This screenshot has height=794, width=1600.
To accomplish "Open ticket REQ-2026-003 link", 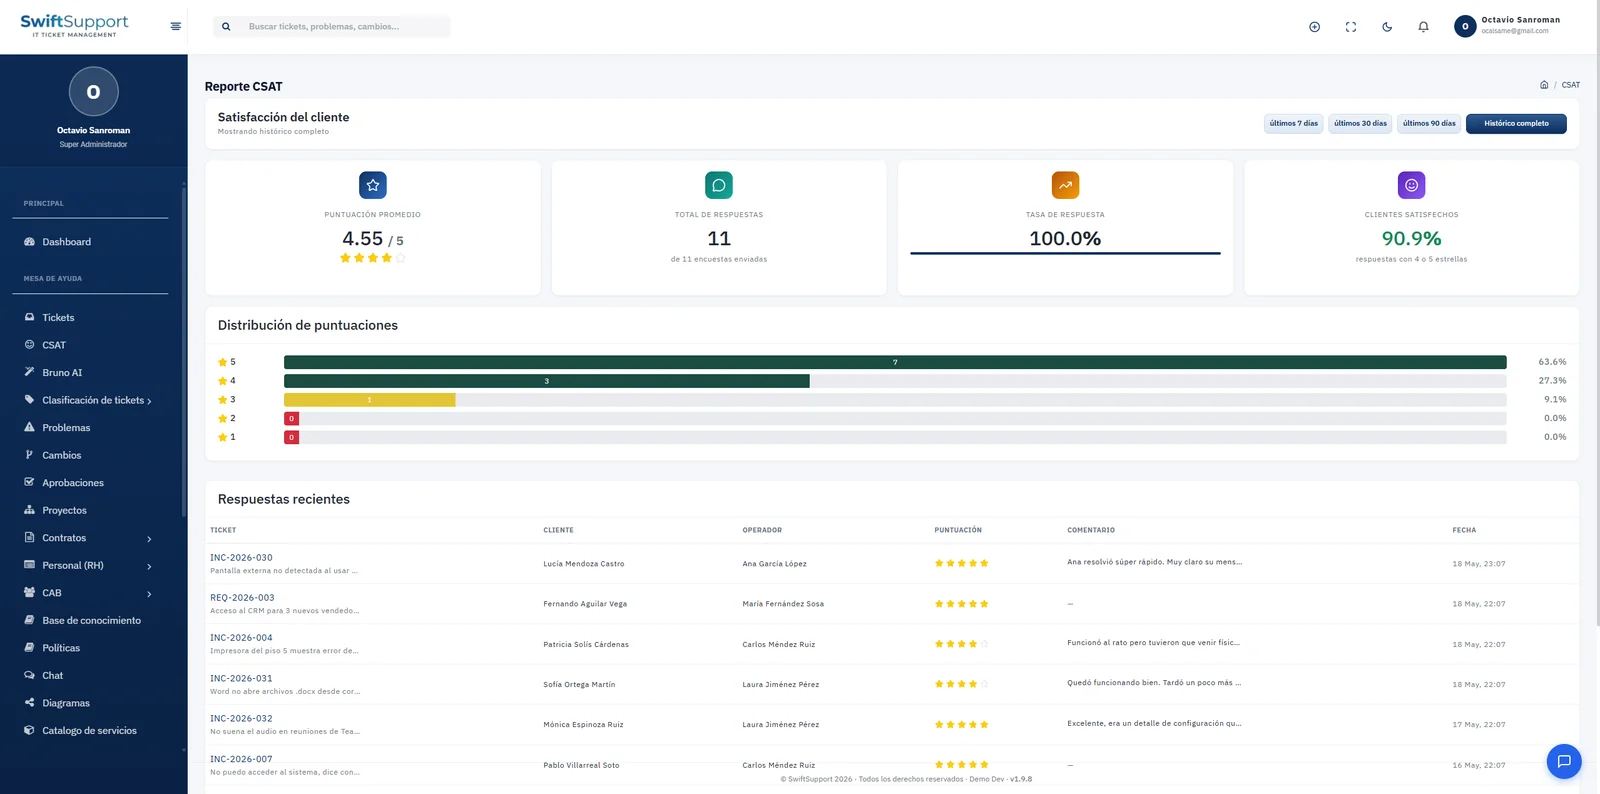I will 242,598.
